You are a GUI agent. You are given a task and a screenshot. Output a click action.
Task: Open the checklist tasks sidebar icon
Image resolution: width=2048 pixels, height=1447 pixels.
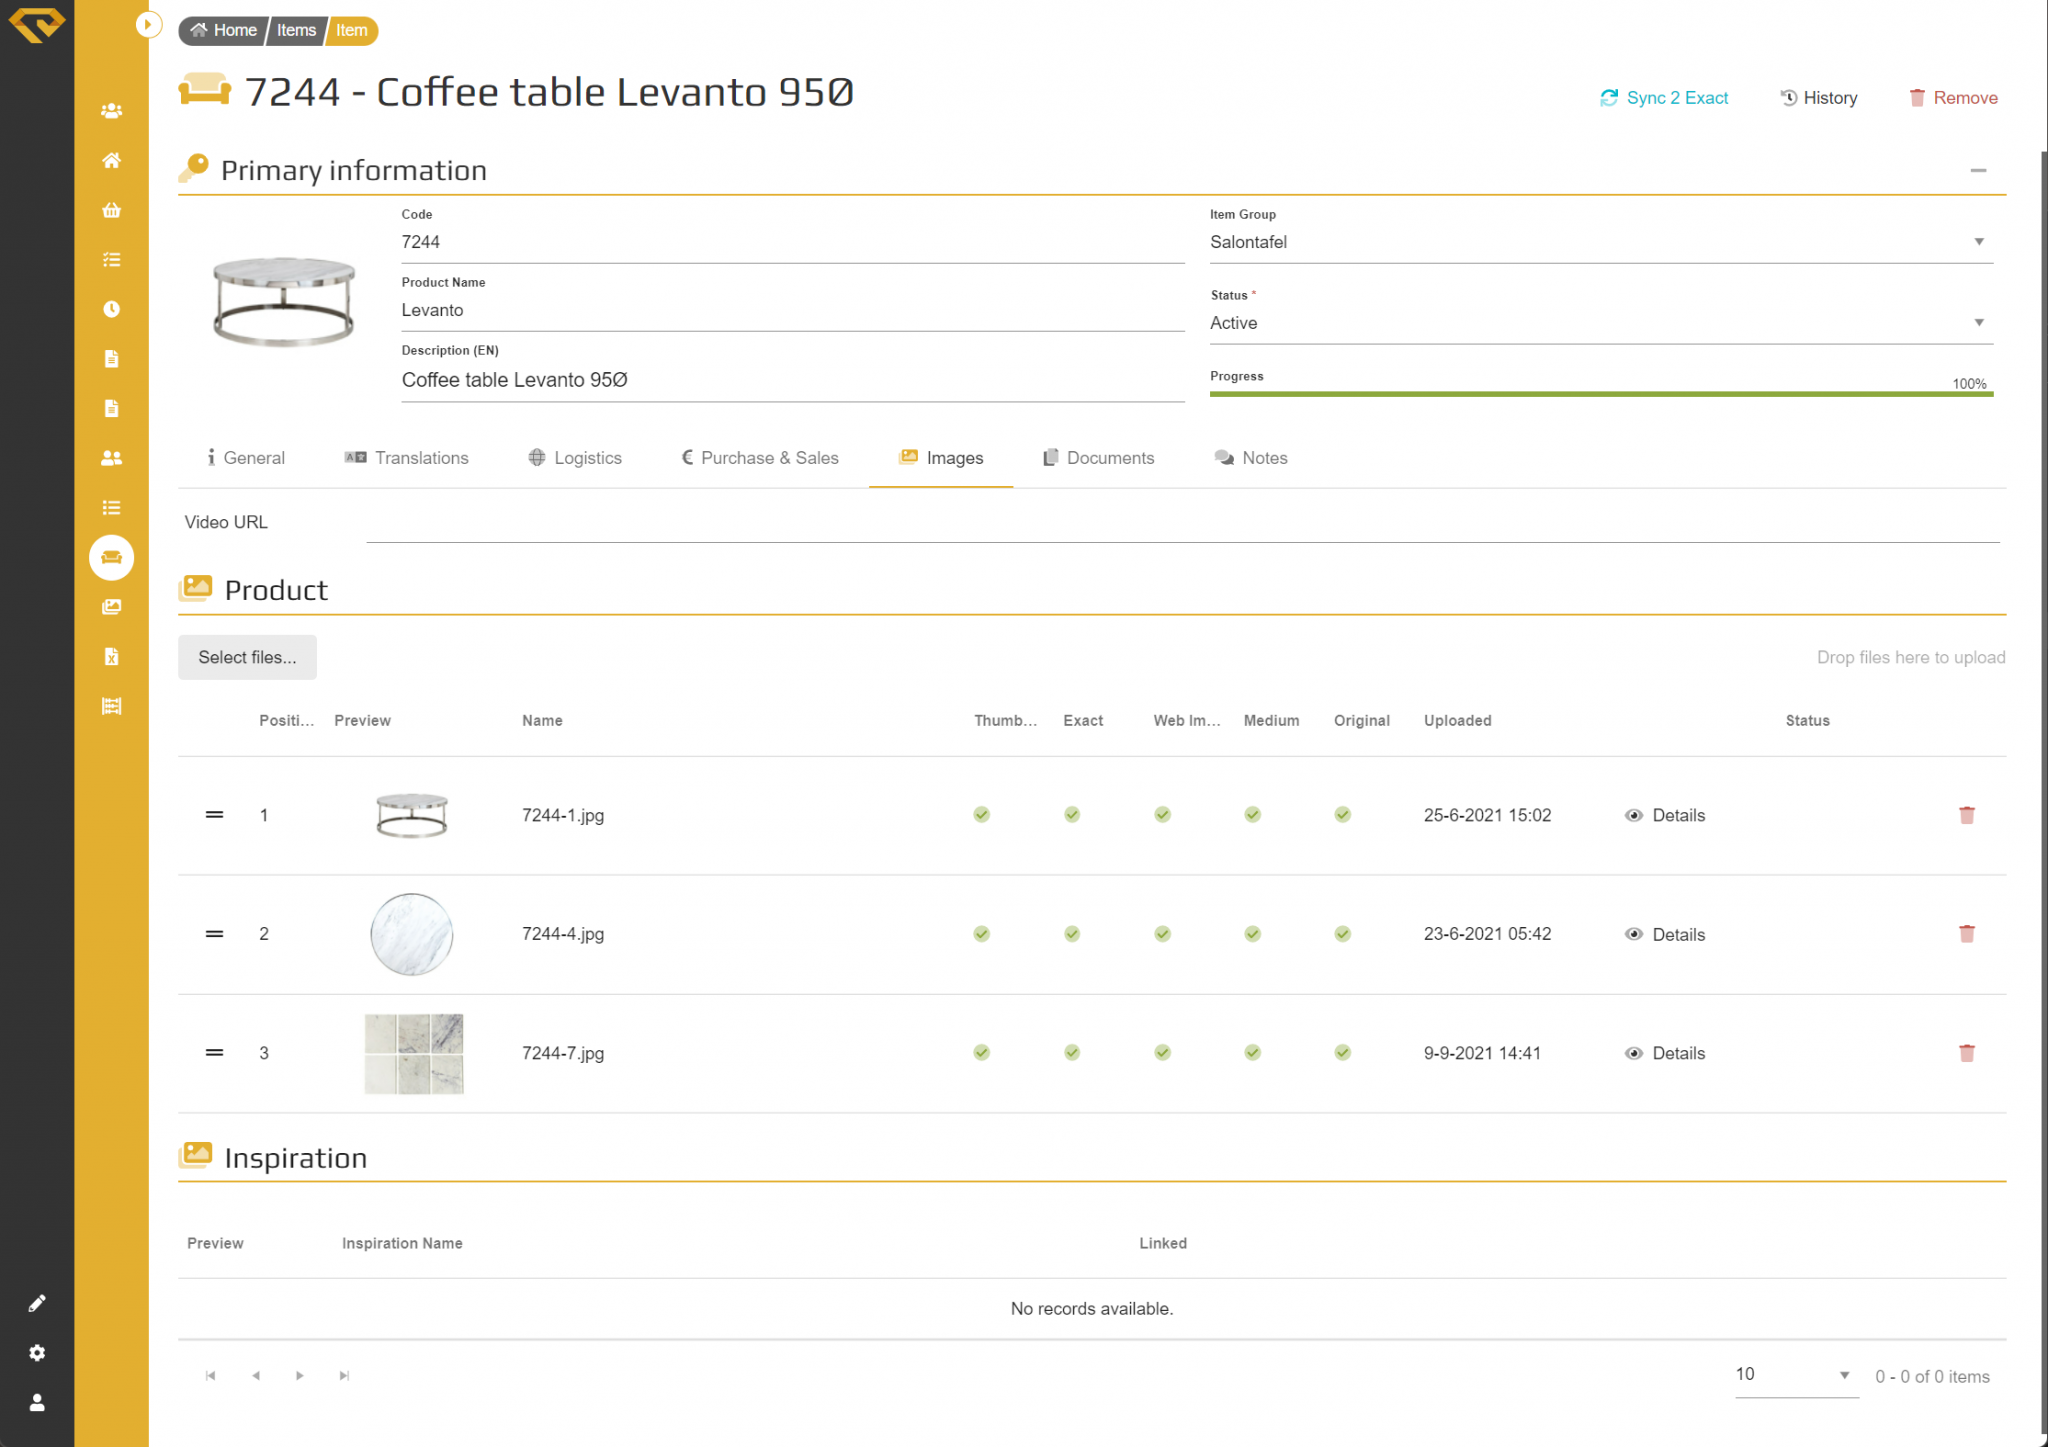[111, 260]
